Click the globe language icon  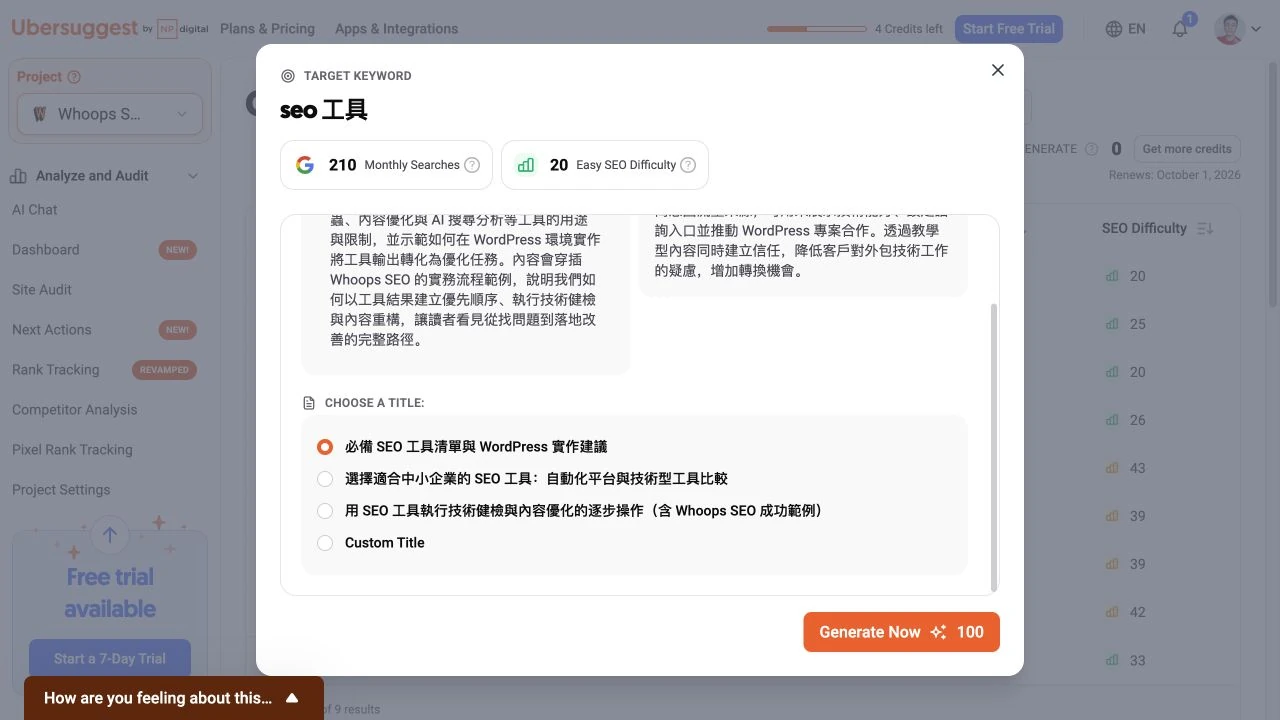(x=1113, y=29)
